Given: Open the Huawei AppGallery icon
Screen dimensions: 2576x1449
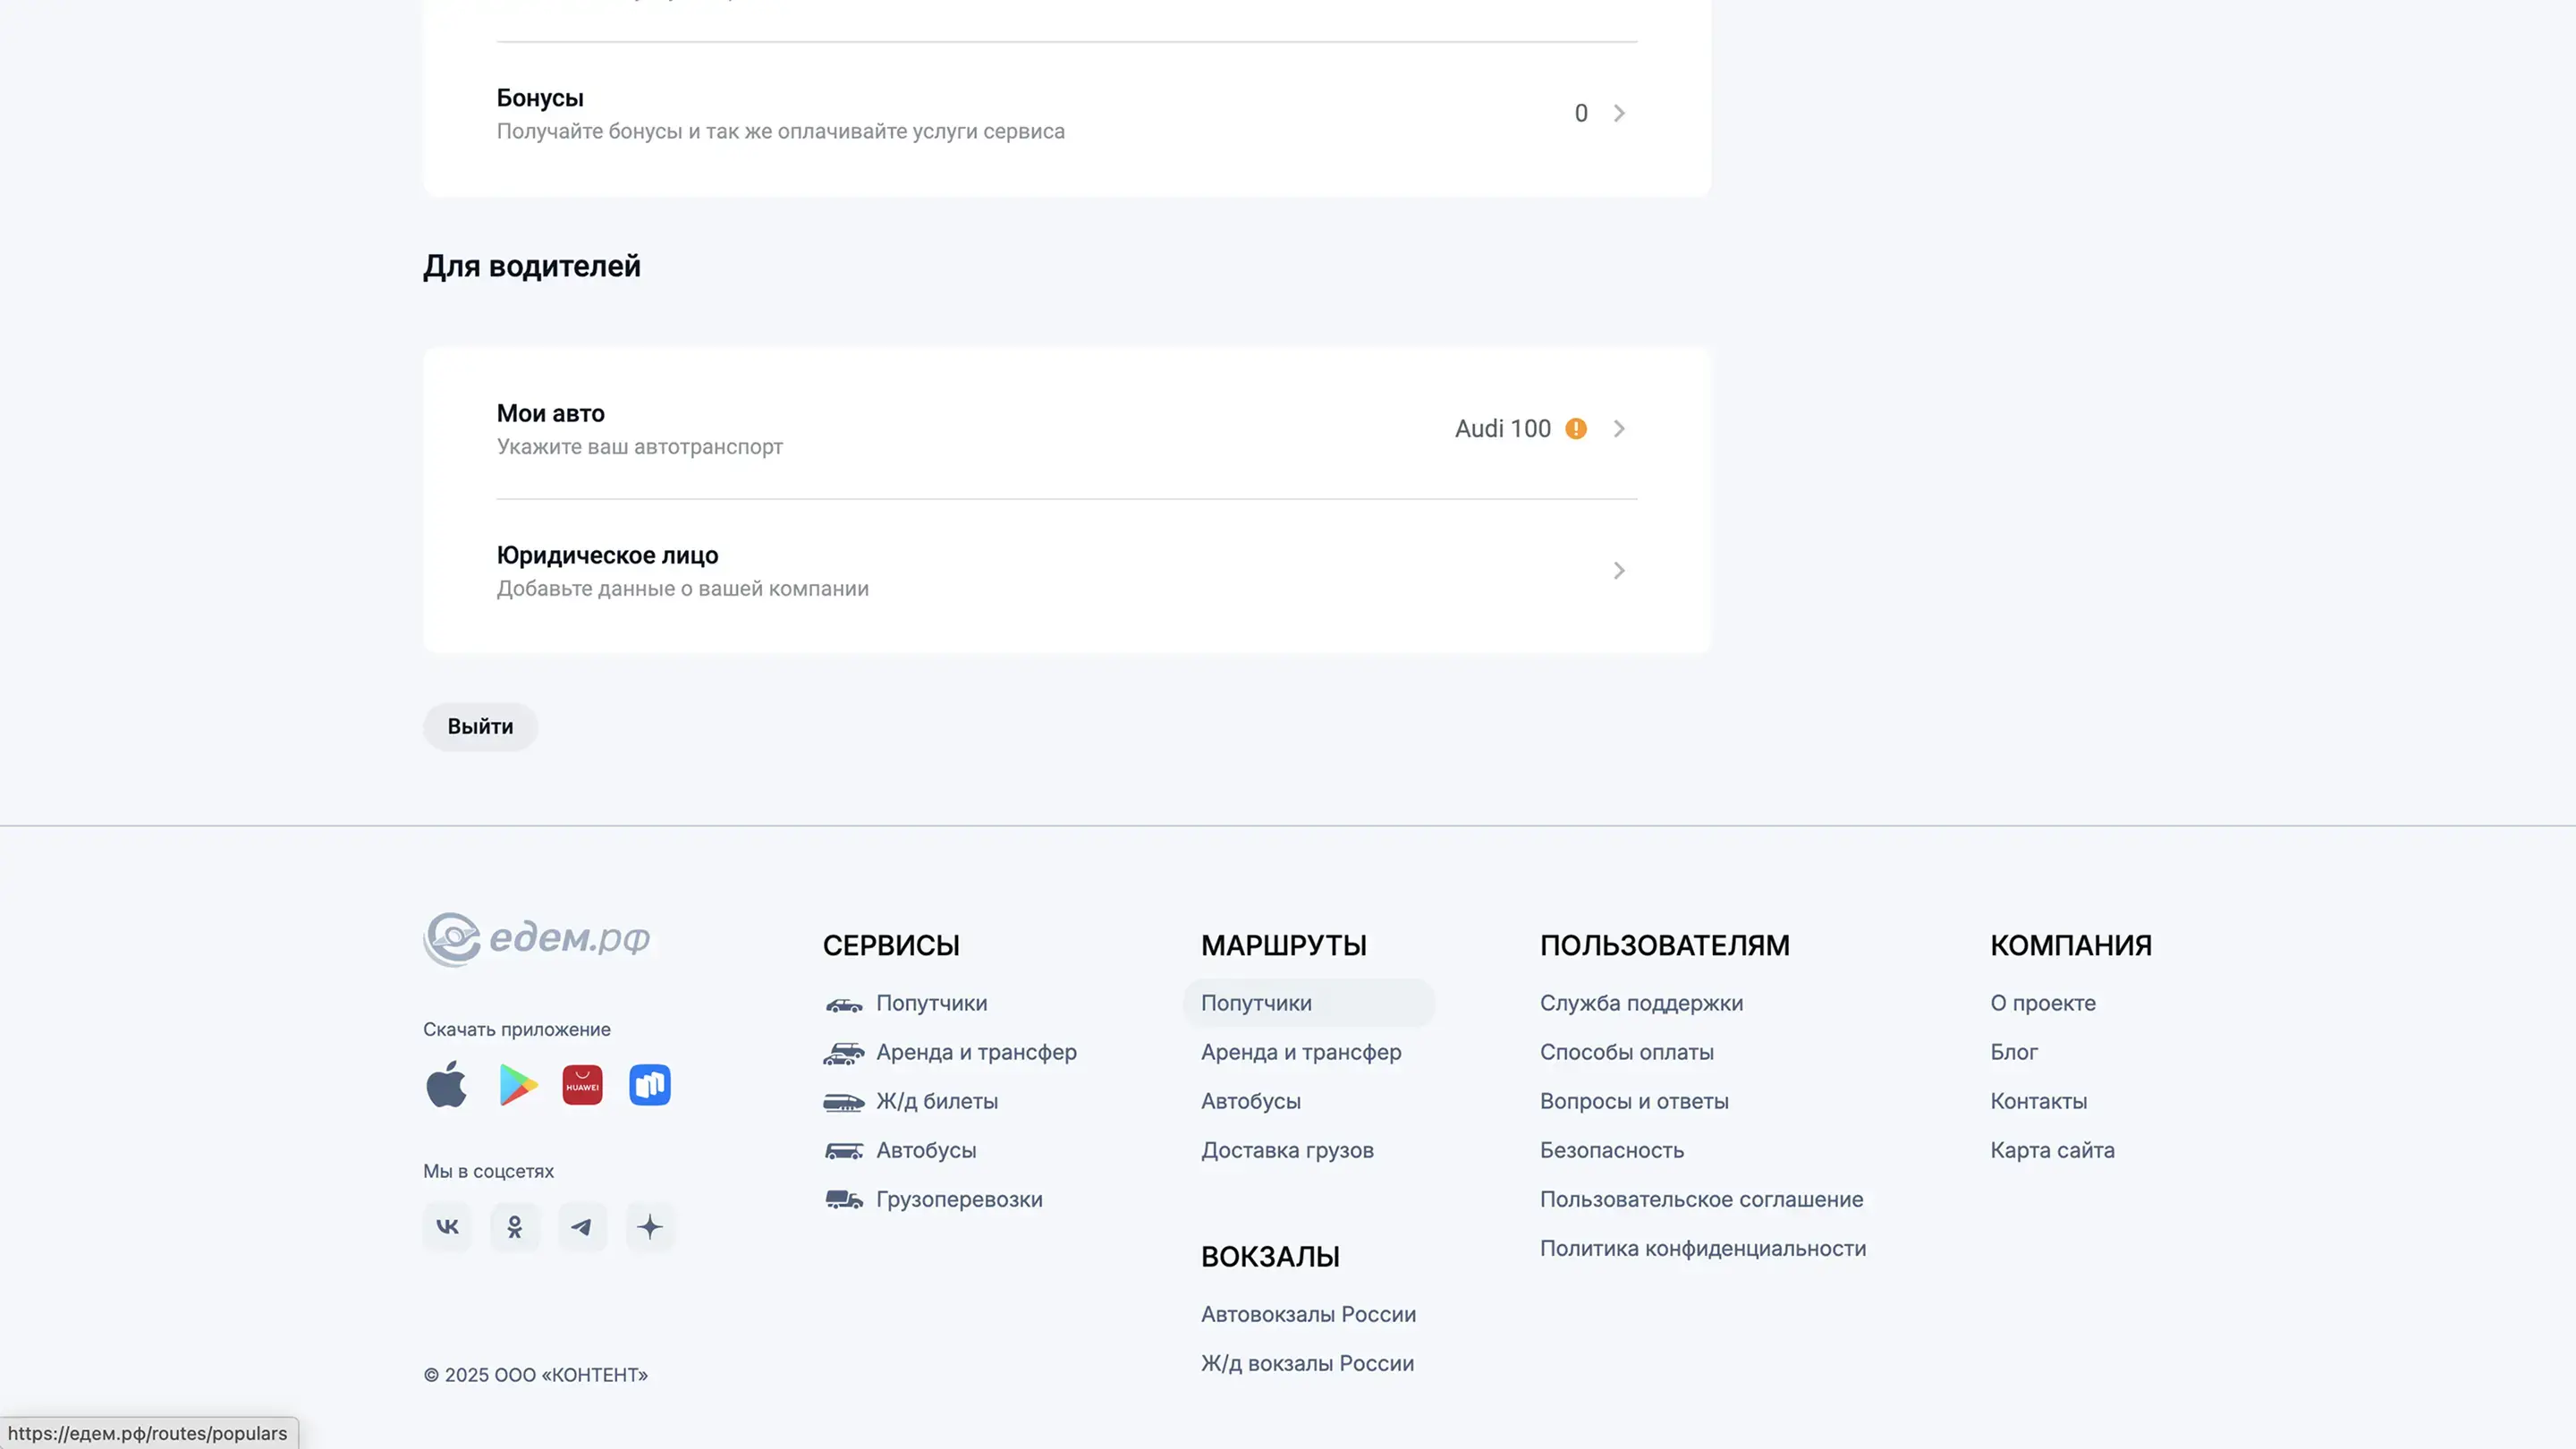Looking at the screenshot, I should [582, 1085].
